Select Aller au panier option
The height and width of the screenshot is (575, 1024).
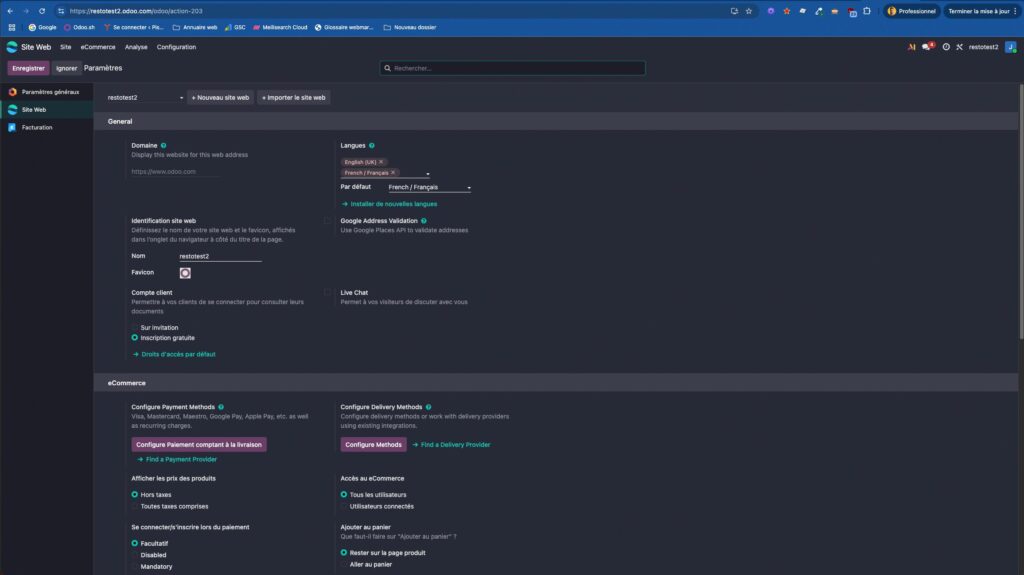click(344, 565)
